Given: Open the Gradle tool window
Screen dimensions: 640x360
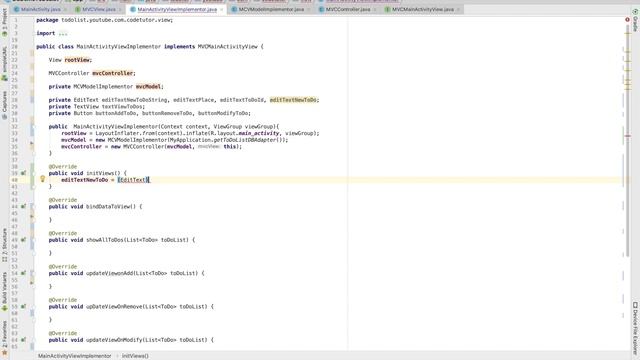Looking at the screenshot, I should coord(635,20).
